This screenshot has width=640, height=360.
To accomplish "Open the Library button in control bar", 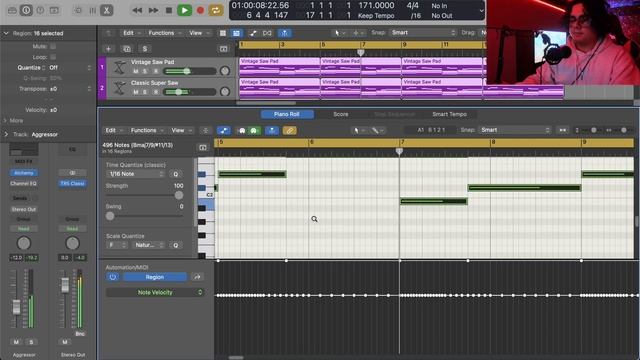I will tap(12, 10).
